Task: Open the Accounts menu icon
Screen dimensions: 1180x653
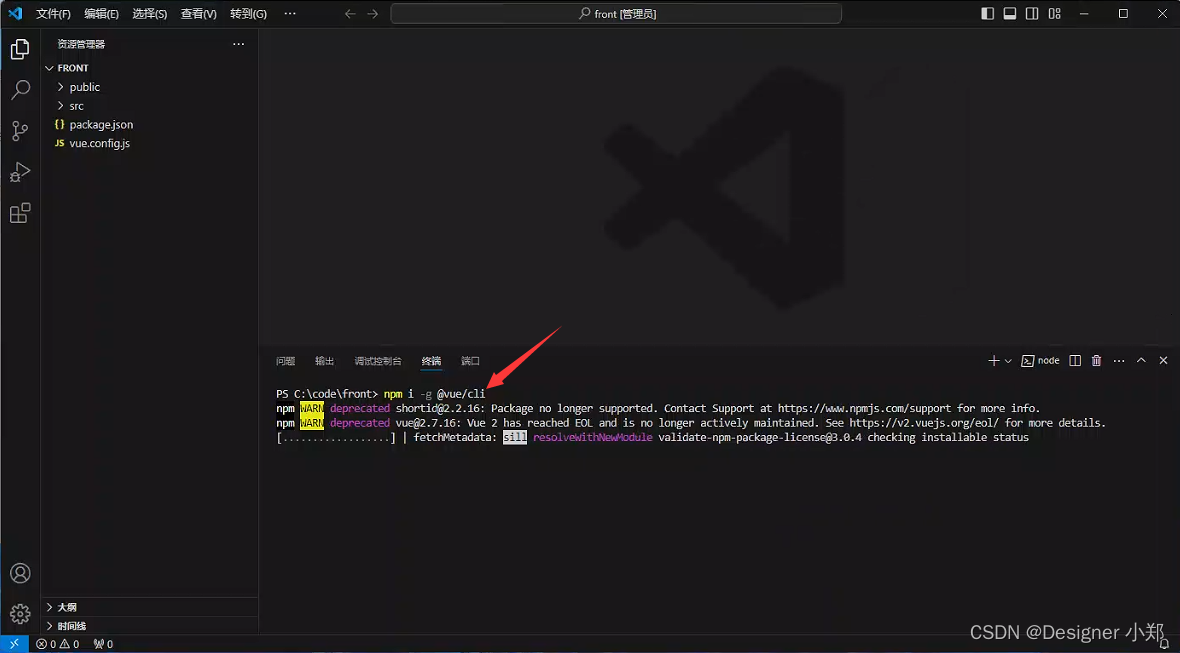Action: pyautogui.click(x=20, y=573)
